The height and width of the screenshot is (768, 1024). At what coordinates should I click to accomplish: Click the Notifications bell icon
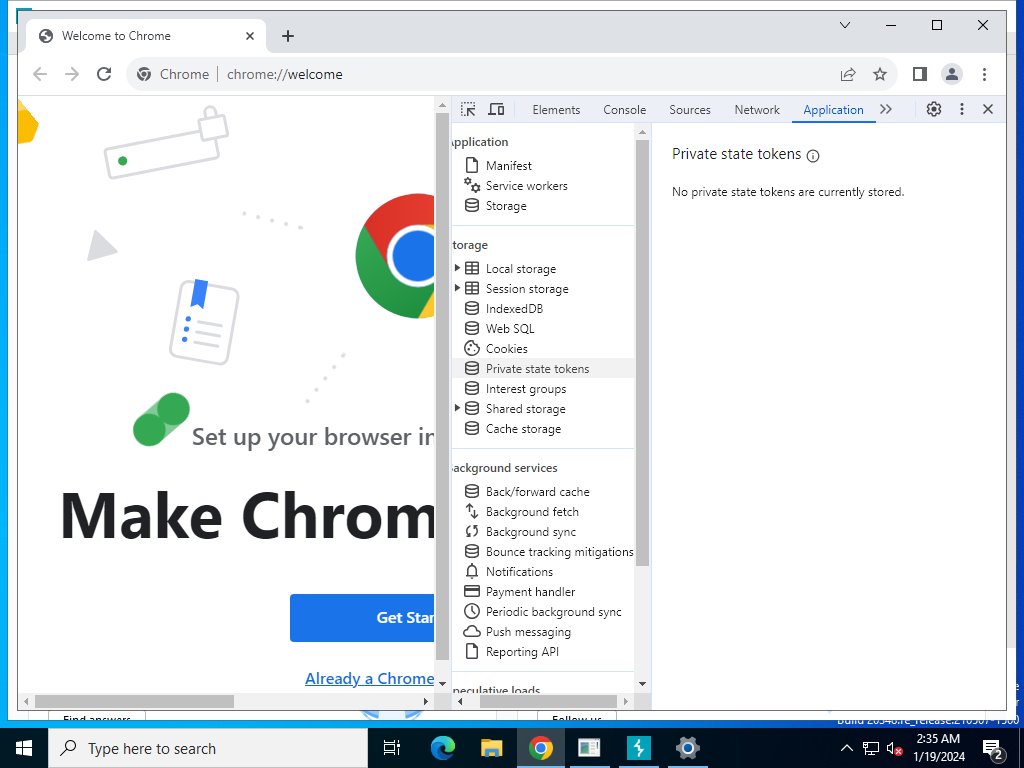[472, 571]
